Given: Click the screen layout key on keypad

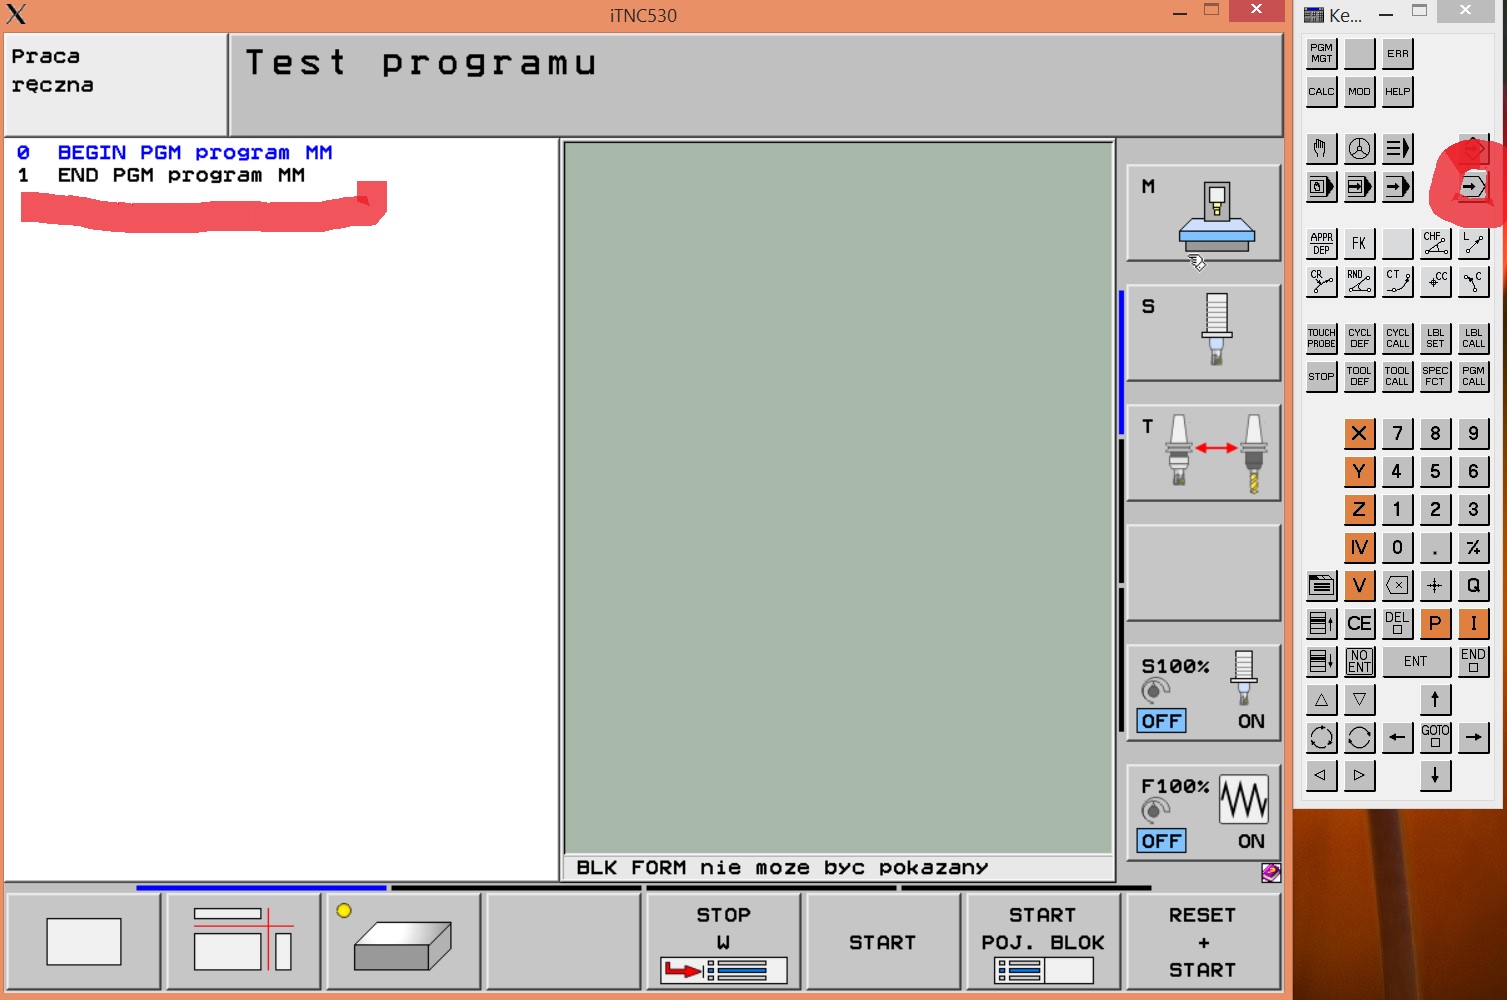Looking at the screenshot, I should [1321, 585].
